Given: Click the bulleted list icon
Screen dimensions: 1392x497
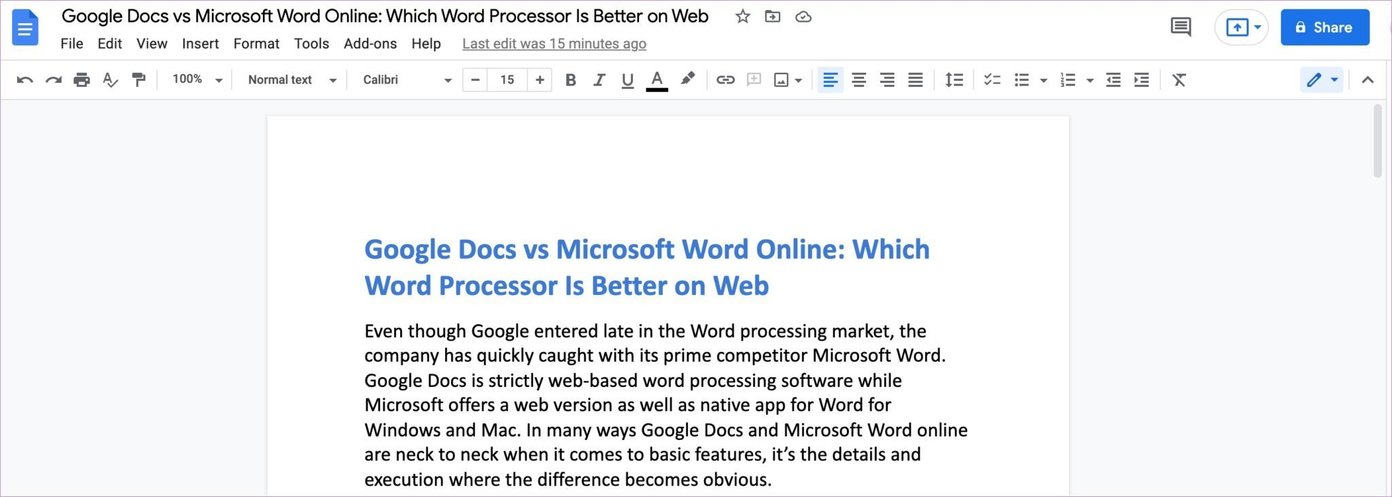Looking at the screenshot, I should (x=1021, y=80).
